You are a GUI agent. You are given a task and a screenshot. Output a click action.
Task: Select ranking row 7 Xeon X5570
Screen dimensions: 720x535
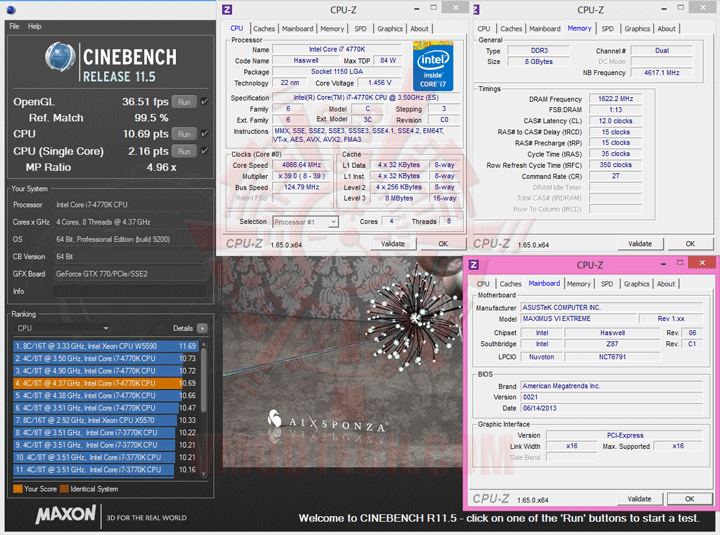(106, 420)
